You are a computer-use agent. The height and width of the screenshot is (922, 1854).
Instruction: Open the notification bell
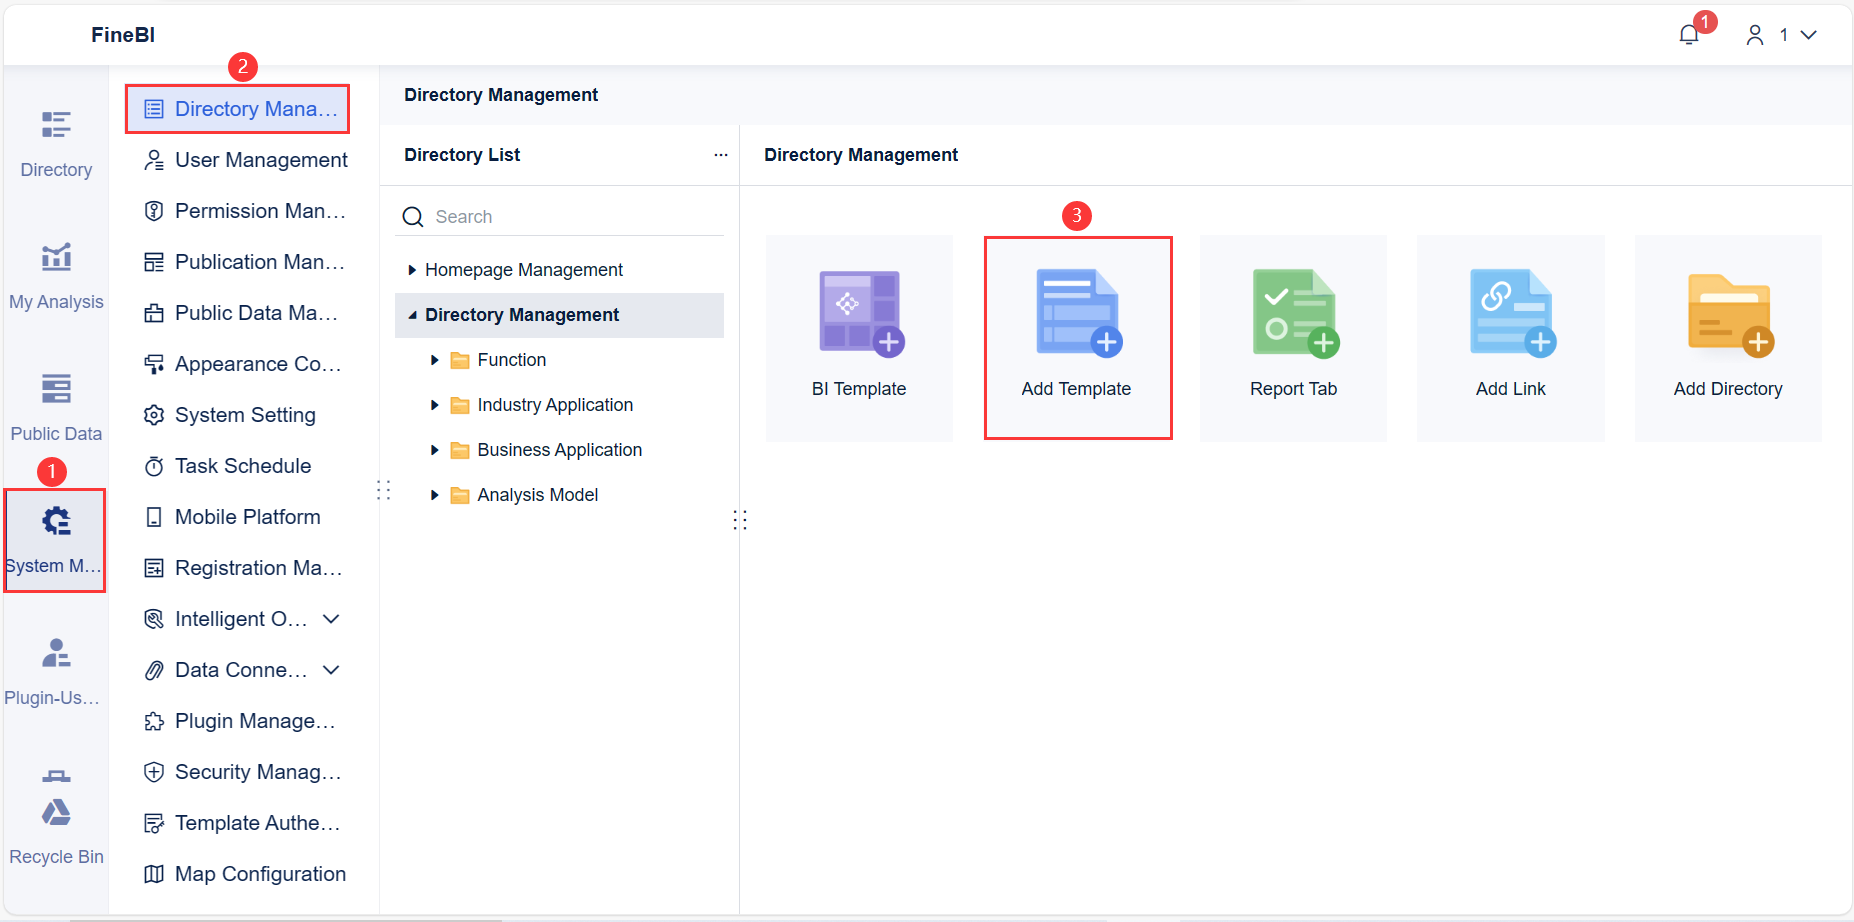pos(1688,33)
